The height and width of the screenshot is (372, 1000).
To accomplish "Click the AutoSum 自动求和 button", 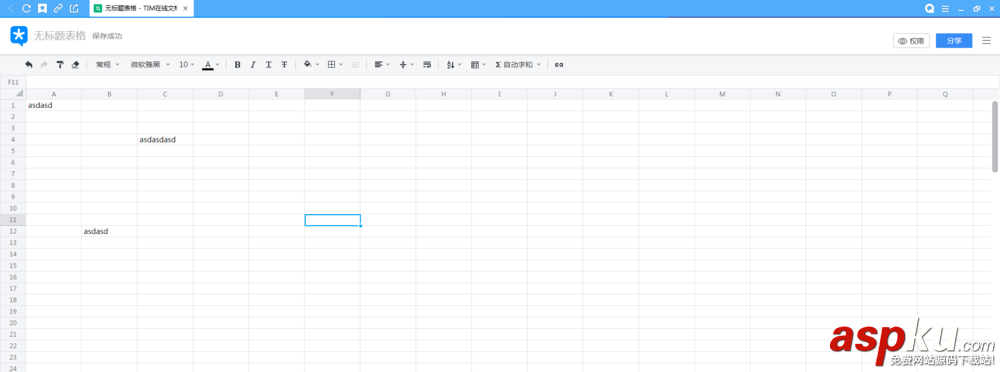I will coord(514,64).
